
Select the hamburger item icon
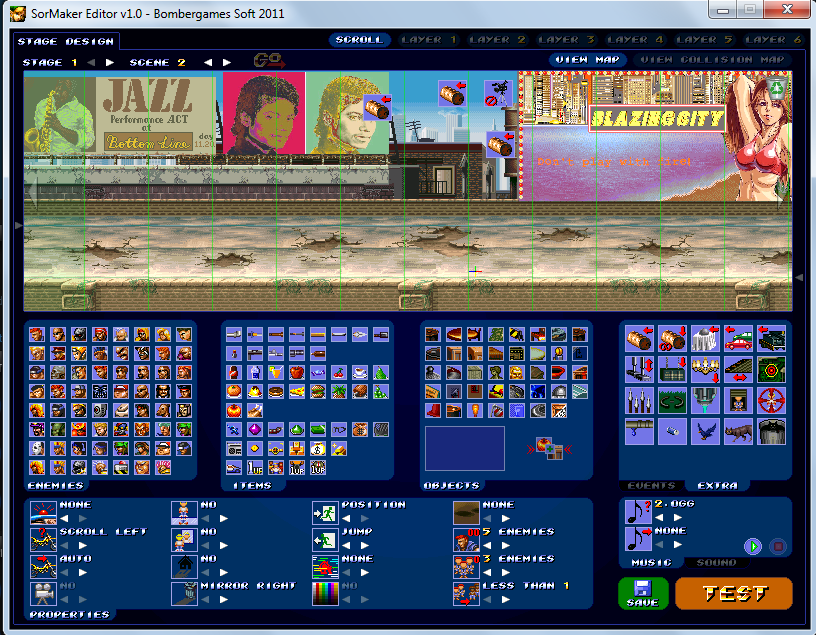(318, 391)
